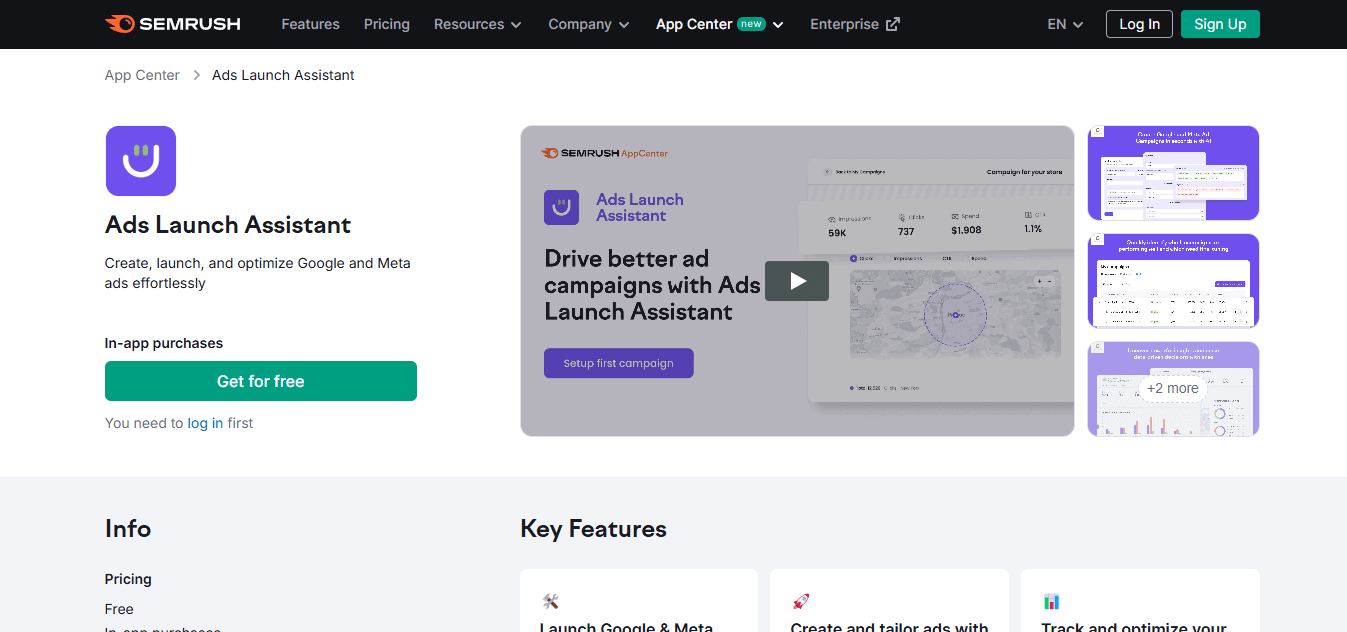Click the Info heading
The width and height of the screenshot is (1347, 632).
(128, 529)
